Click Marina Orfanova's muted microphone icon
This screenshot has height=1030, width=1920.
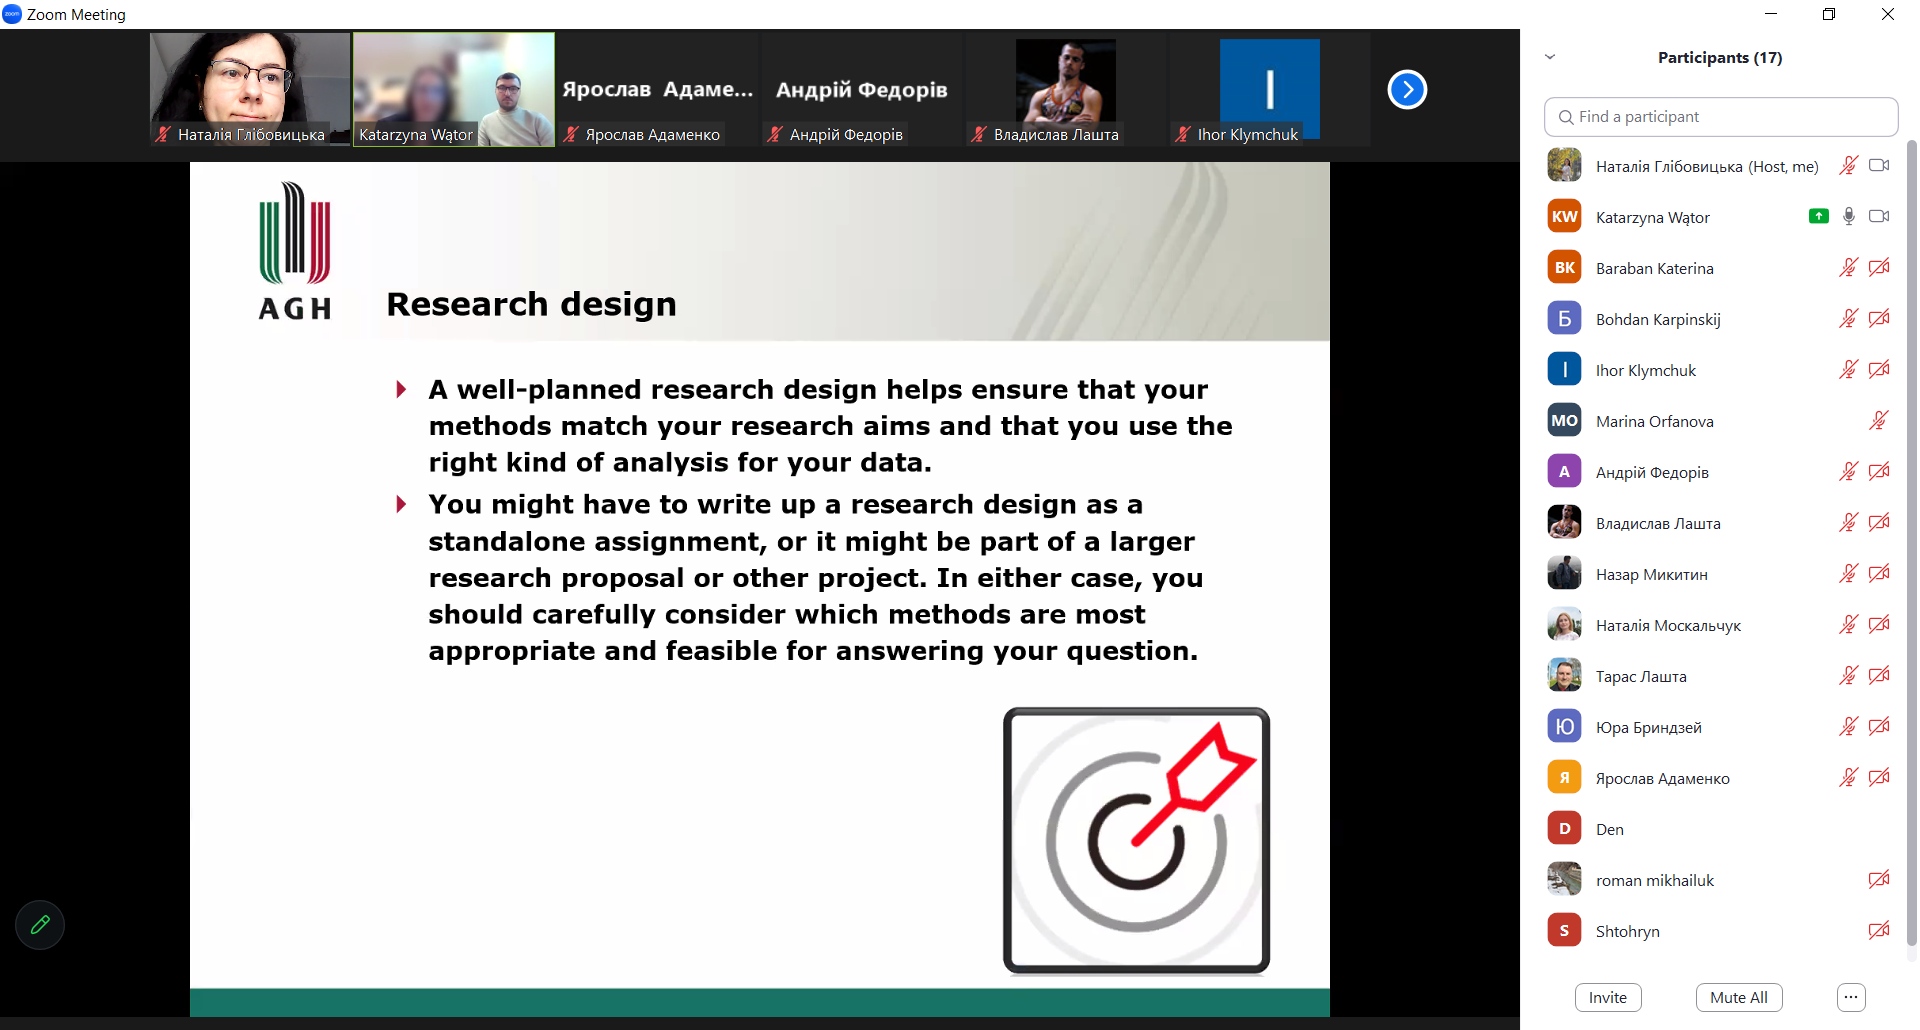[x=1878, y=421]
